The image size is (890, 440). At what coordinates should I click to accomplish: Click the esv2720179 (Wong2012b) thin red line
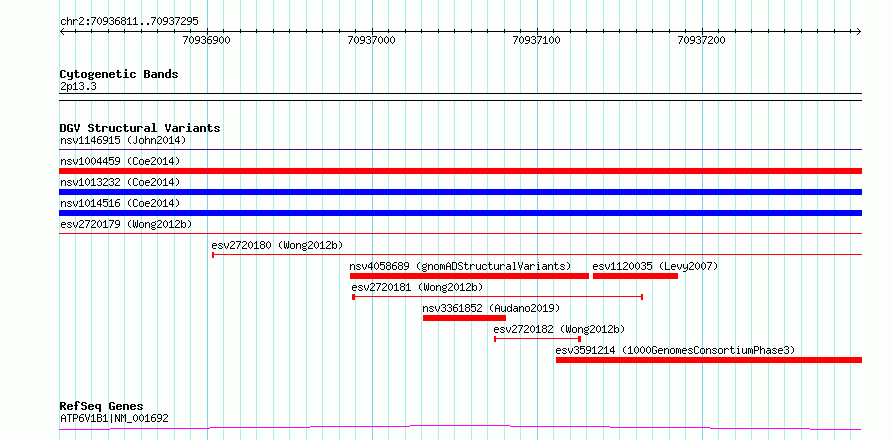click(460, 233)
